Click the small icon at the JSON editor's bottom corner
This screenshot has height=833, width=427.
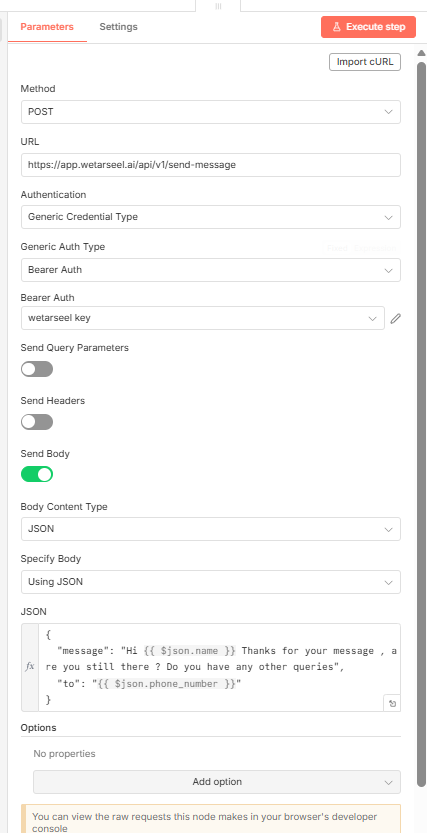point(392,703)
